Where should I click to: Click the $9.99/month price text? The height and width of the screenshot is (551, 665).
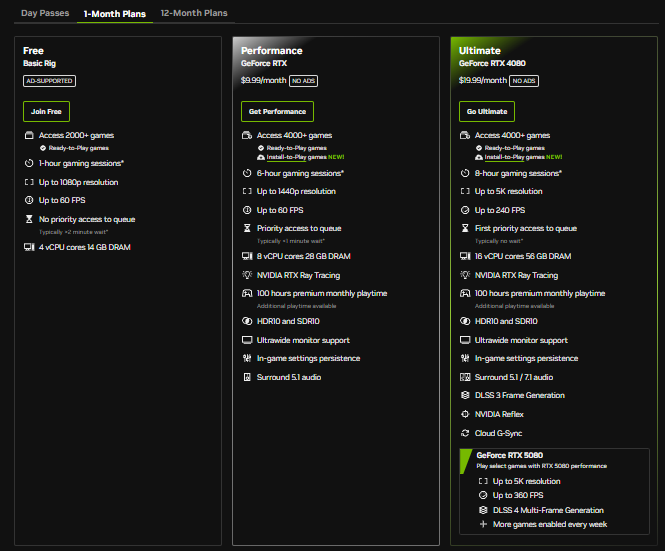point(263,80)
